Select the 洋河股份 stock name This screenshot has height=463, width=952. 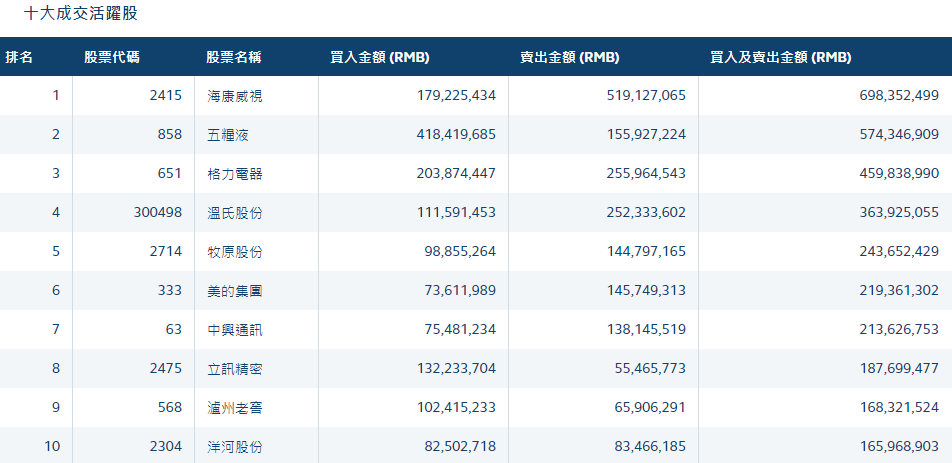click(x=234, y=447)
